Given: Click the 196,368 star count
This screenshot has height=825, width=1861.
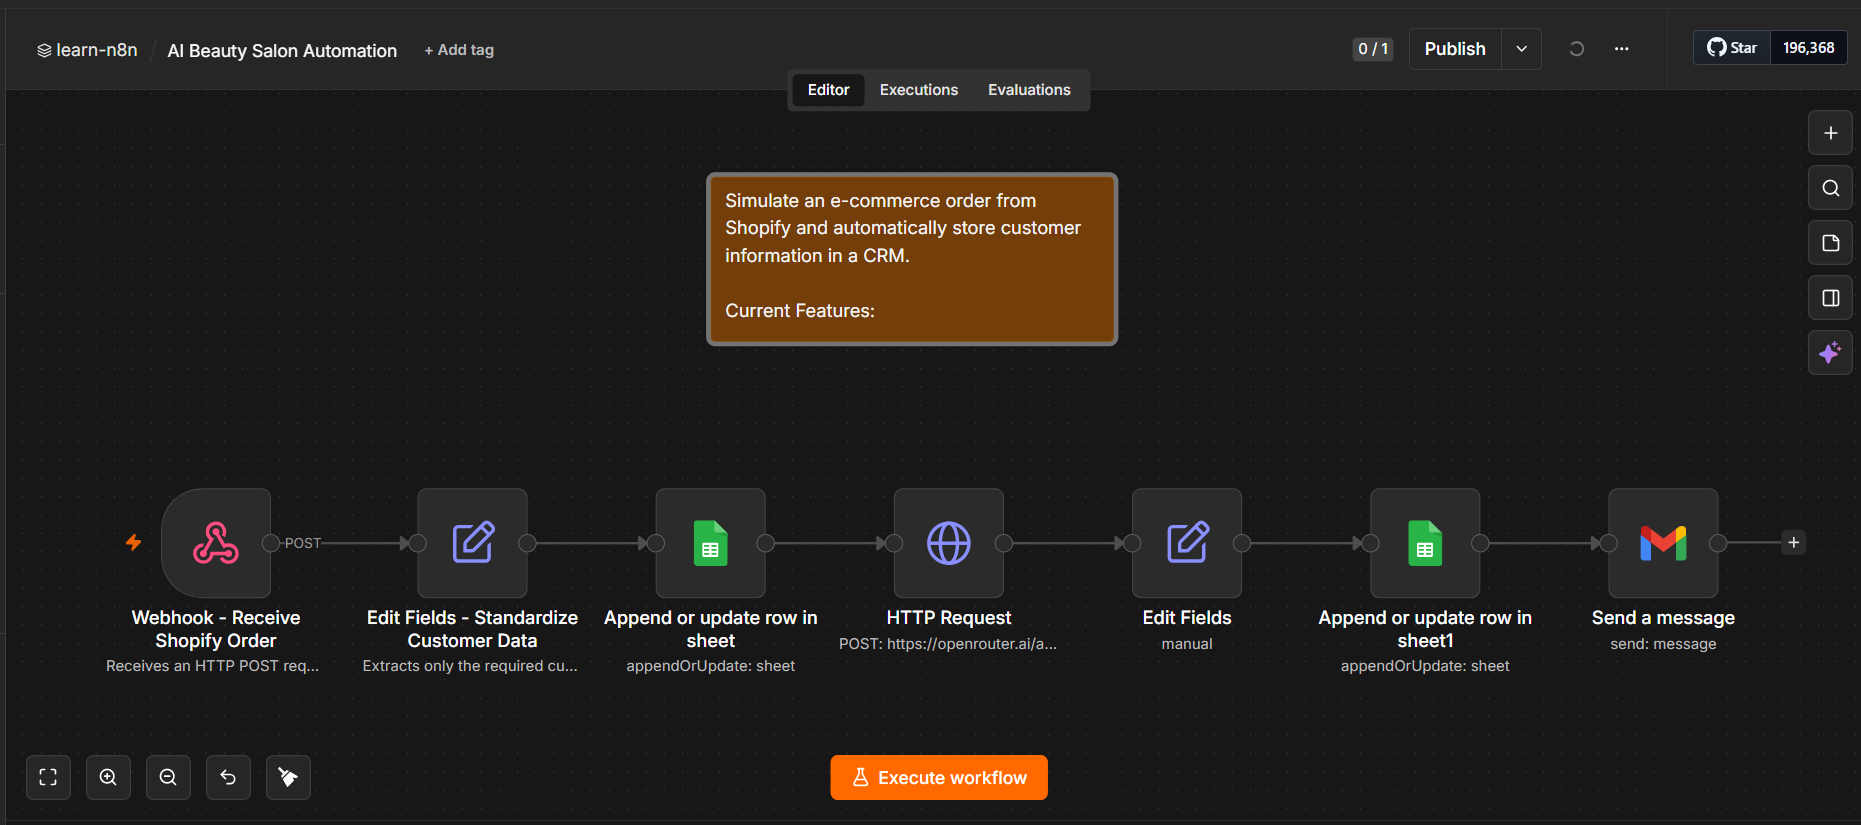Looking at the screenshot, I should coord(1808,48).
